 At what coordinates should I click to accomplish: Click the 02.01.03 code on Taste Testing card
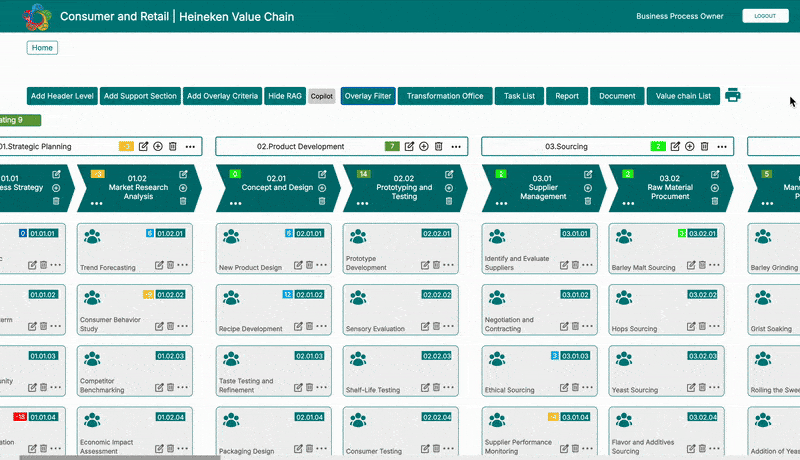pos(309,356)
